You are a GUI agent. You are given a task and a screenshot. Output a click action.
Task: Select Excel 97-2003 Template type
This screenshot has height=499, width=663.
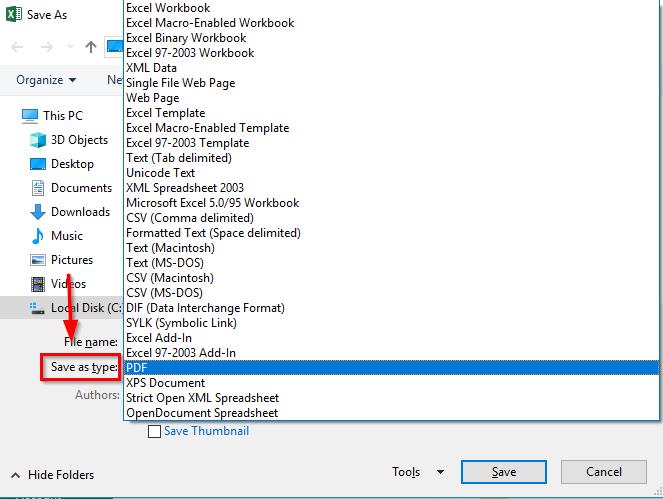pyautogui.click(x=392, y=143)
